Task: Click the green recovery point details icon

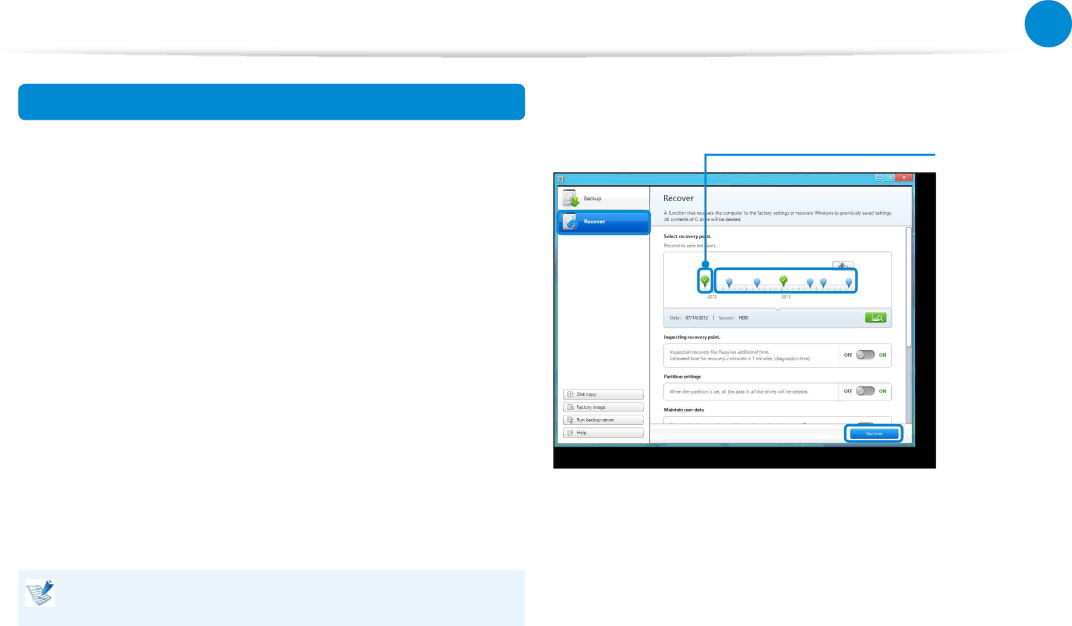Action: click(876, 318)
